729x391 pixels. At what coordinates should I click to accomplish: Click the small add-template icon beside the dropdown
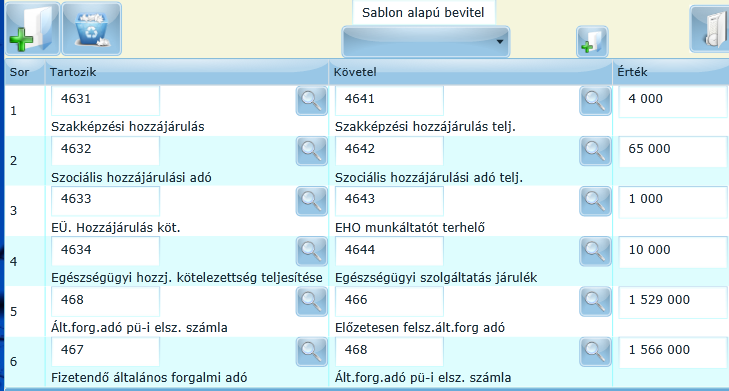coord(592,42)
